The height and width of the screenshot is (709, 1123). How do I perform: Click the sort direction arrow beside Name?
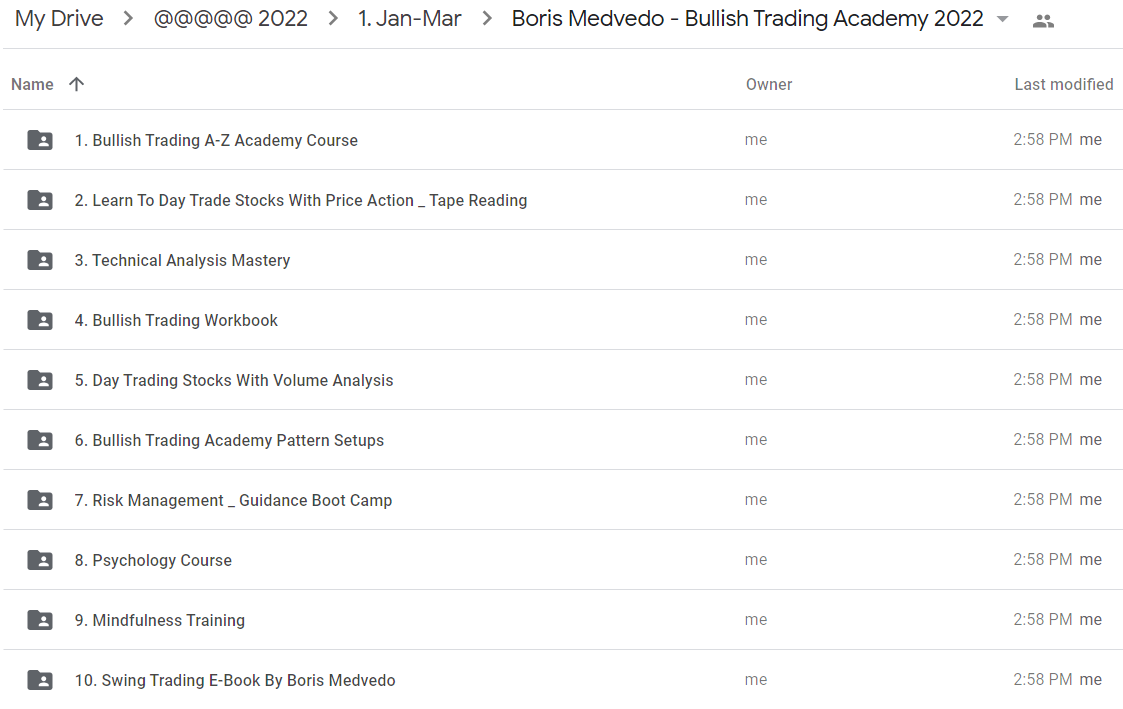77,85
